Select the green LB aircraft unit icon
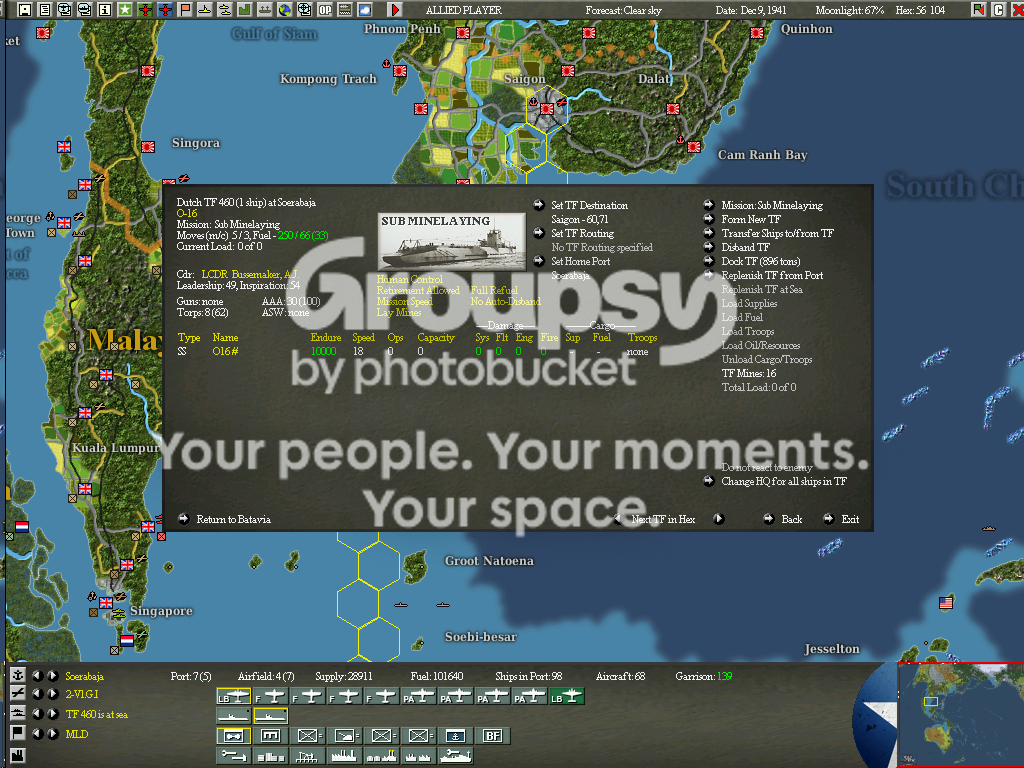This screenshot has height=768, width=1024. pyautogui.click(x=566, y=697)
